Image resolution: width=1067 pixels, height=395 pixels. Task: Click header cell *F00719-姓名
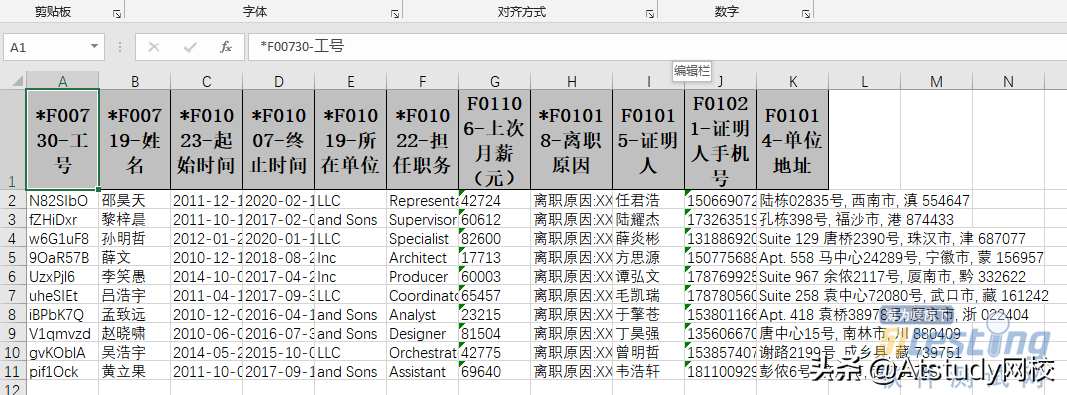135,140
